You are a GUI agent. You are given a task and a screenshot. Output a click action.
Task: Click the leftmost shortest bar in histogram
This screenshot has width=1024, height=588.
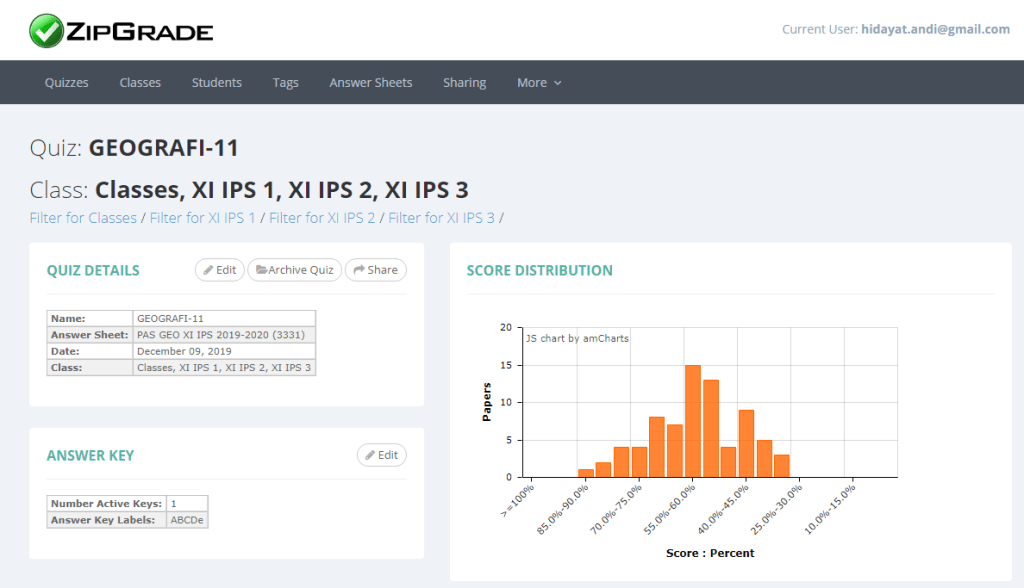(586, 473)
